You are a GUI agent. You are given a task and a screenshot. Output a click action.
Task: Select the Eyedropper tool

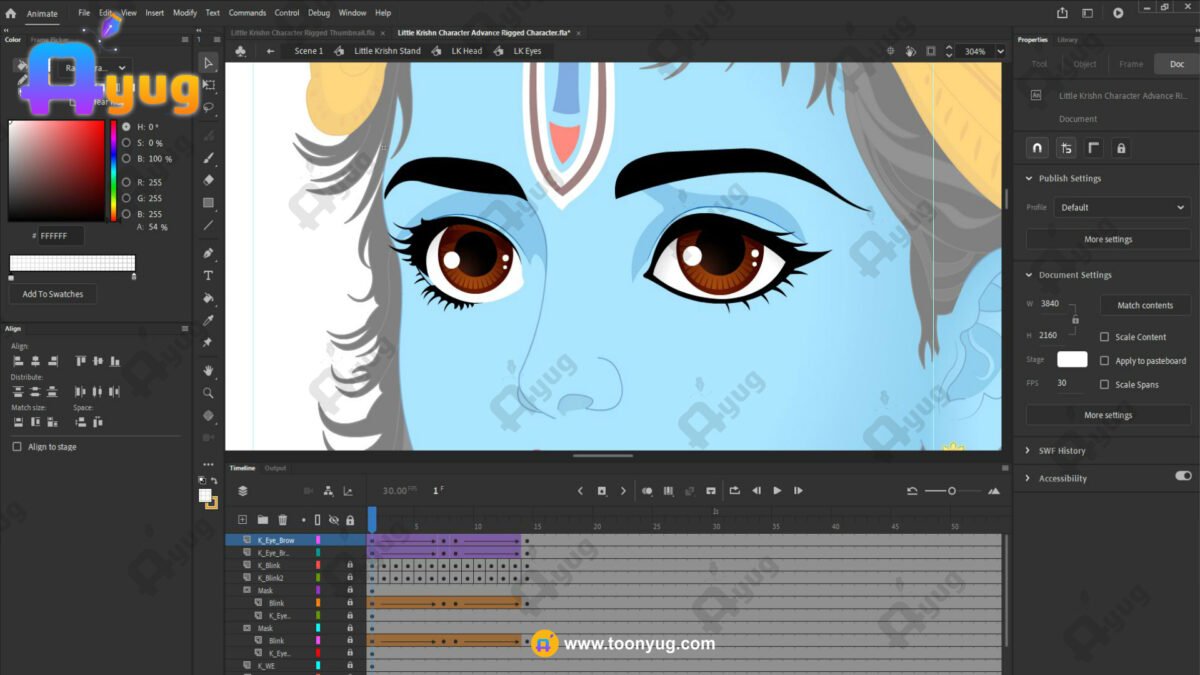tap(208, 320)
